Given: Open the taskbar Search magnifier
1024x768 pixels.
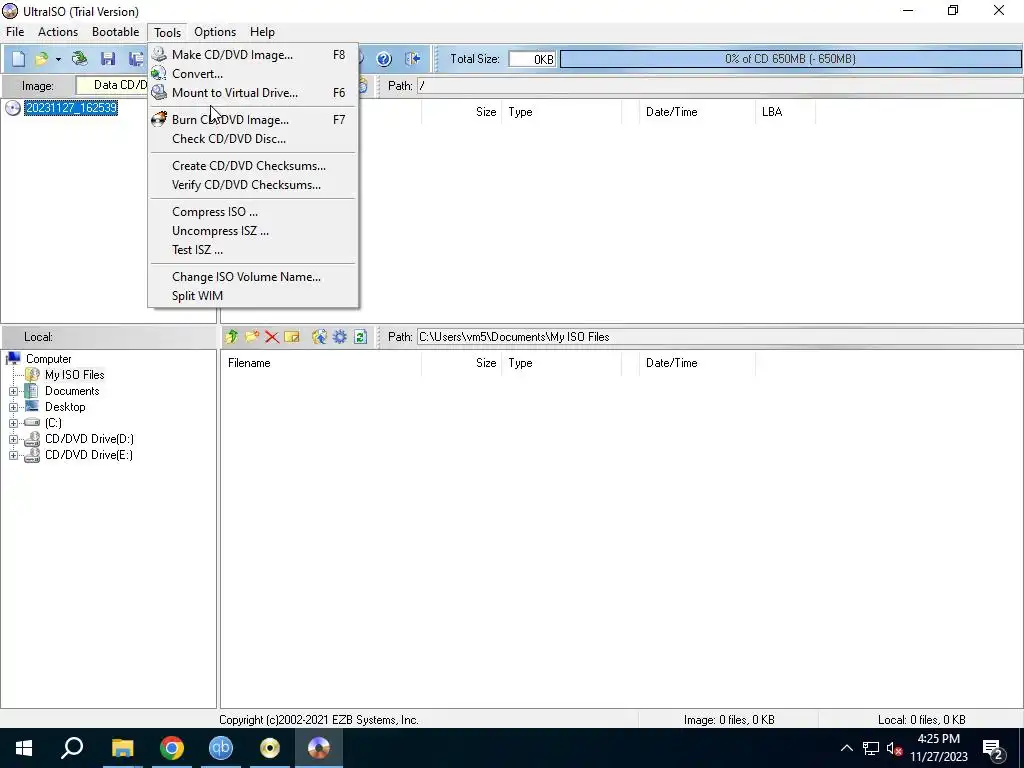Looking at the screenshot, I should (x=72, y=748).
